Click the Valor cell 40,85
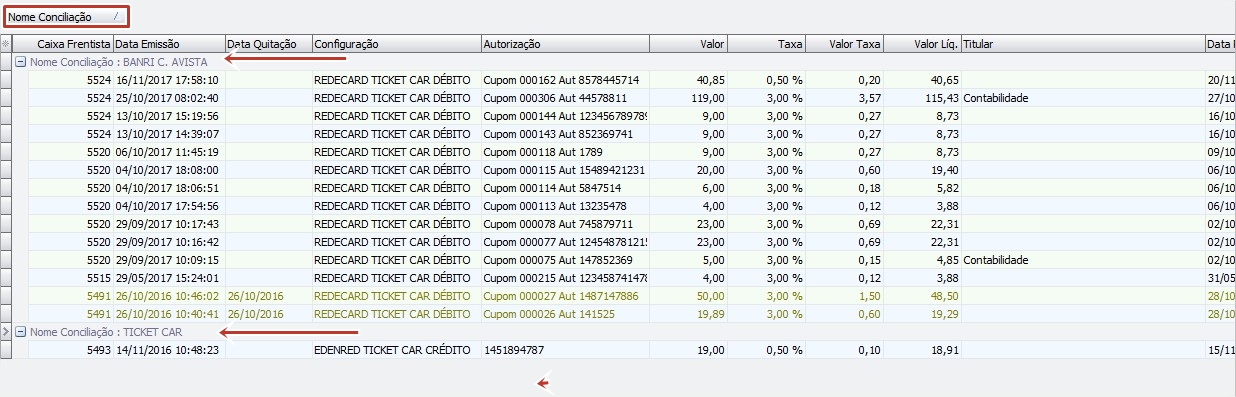Image resolution: width=1236 pixels, height=397 pixels. pyautogui.click(x=688, y=79)
